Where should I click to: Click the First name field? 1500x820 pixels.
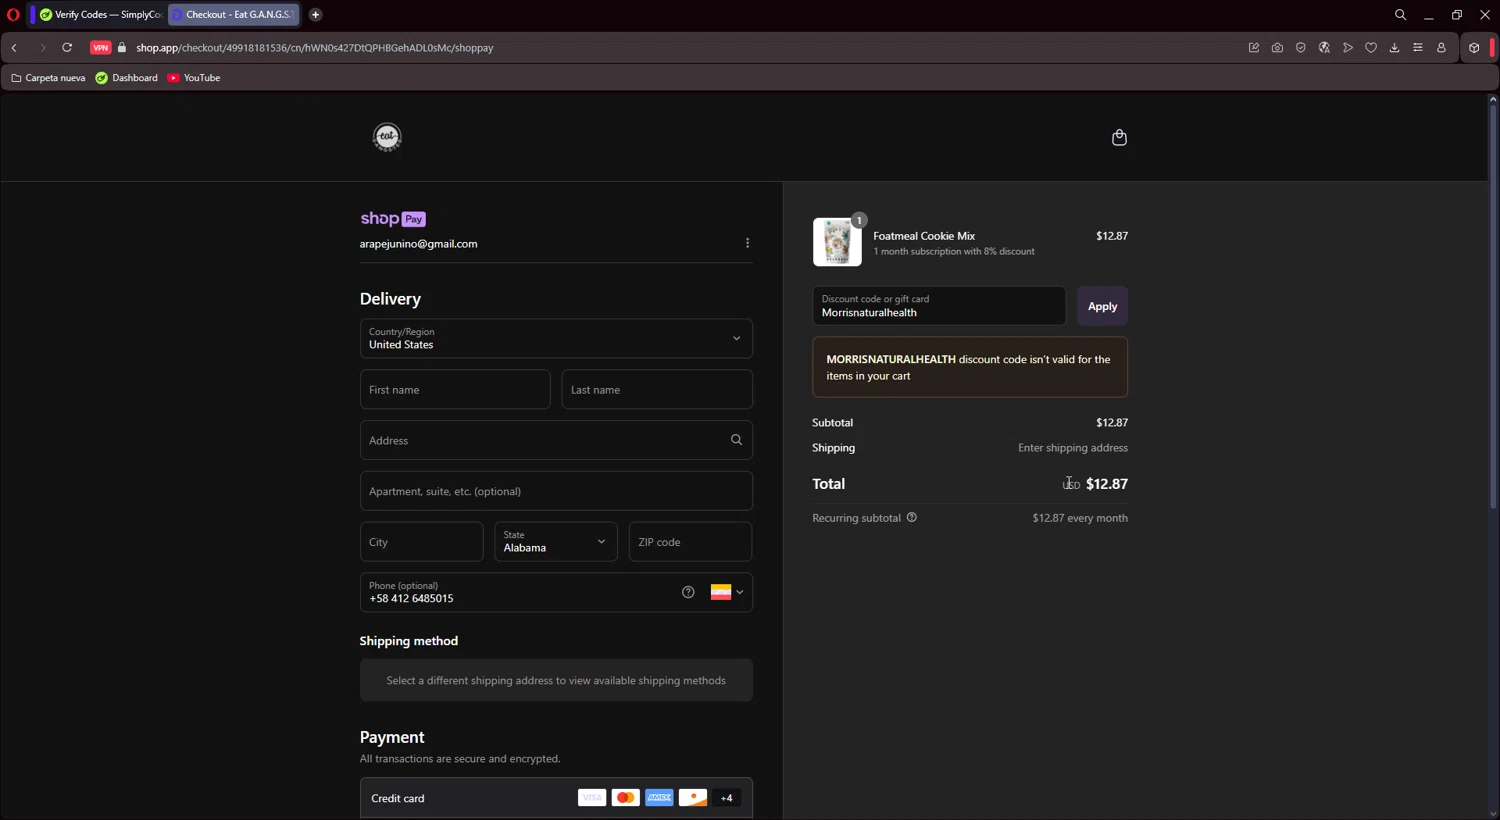point(455,390)
